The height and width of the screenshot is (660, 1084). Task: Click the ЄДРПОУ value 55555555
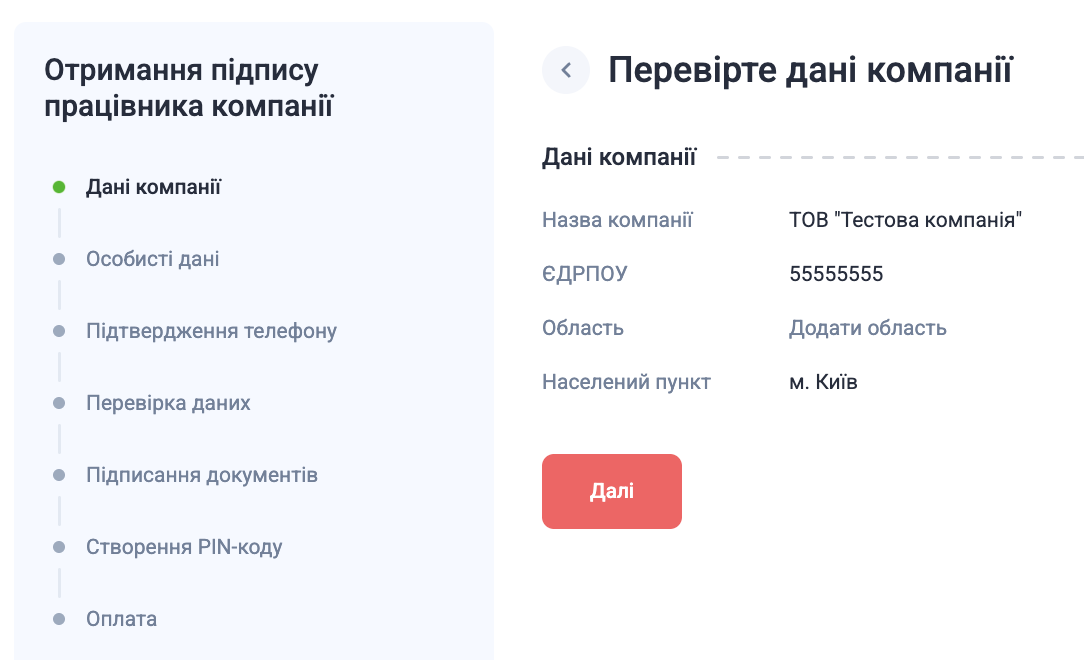click(x=836, y=274)
